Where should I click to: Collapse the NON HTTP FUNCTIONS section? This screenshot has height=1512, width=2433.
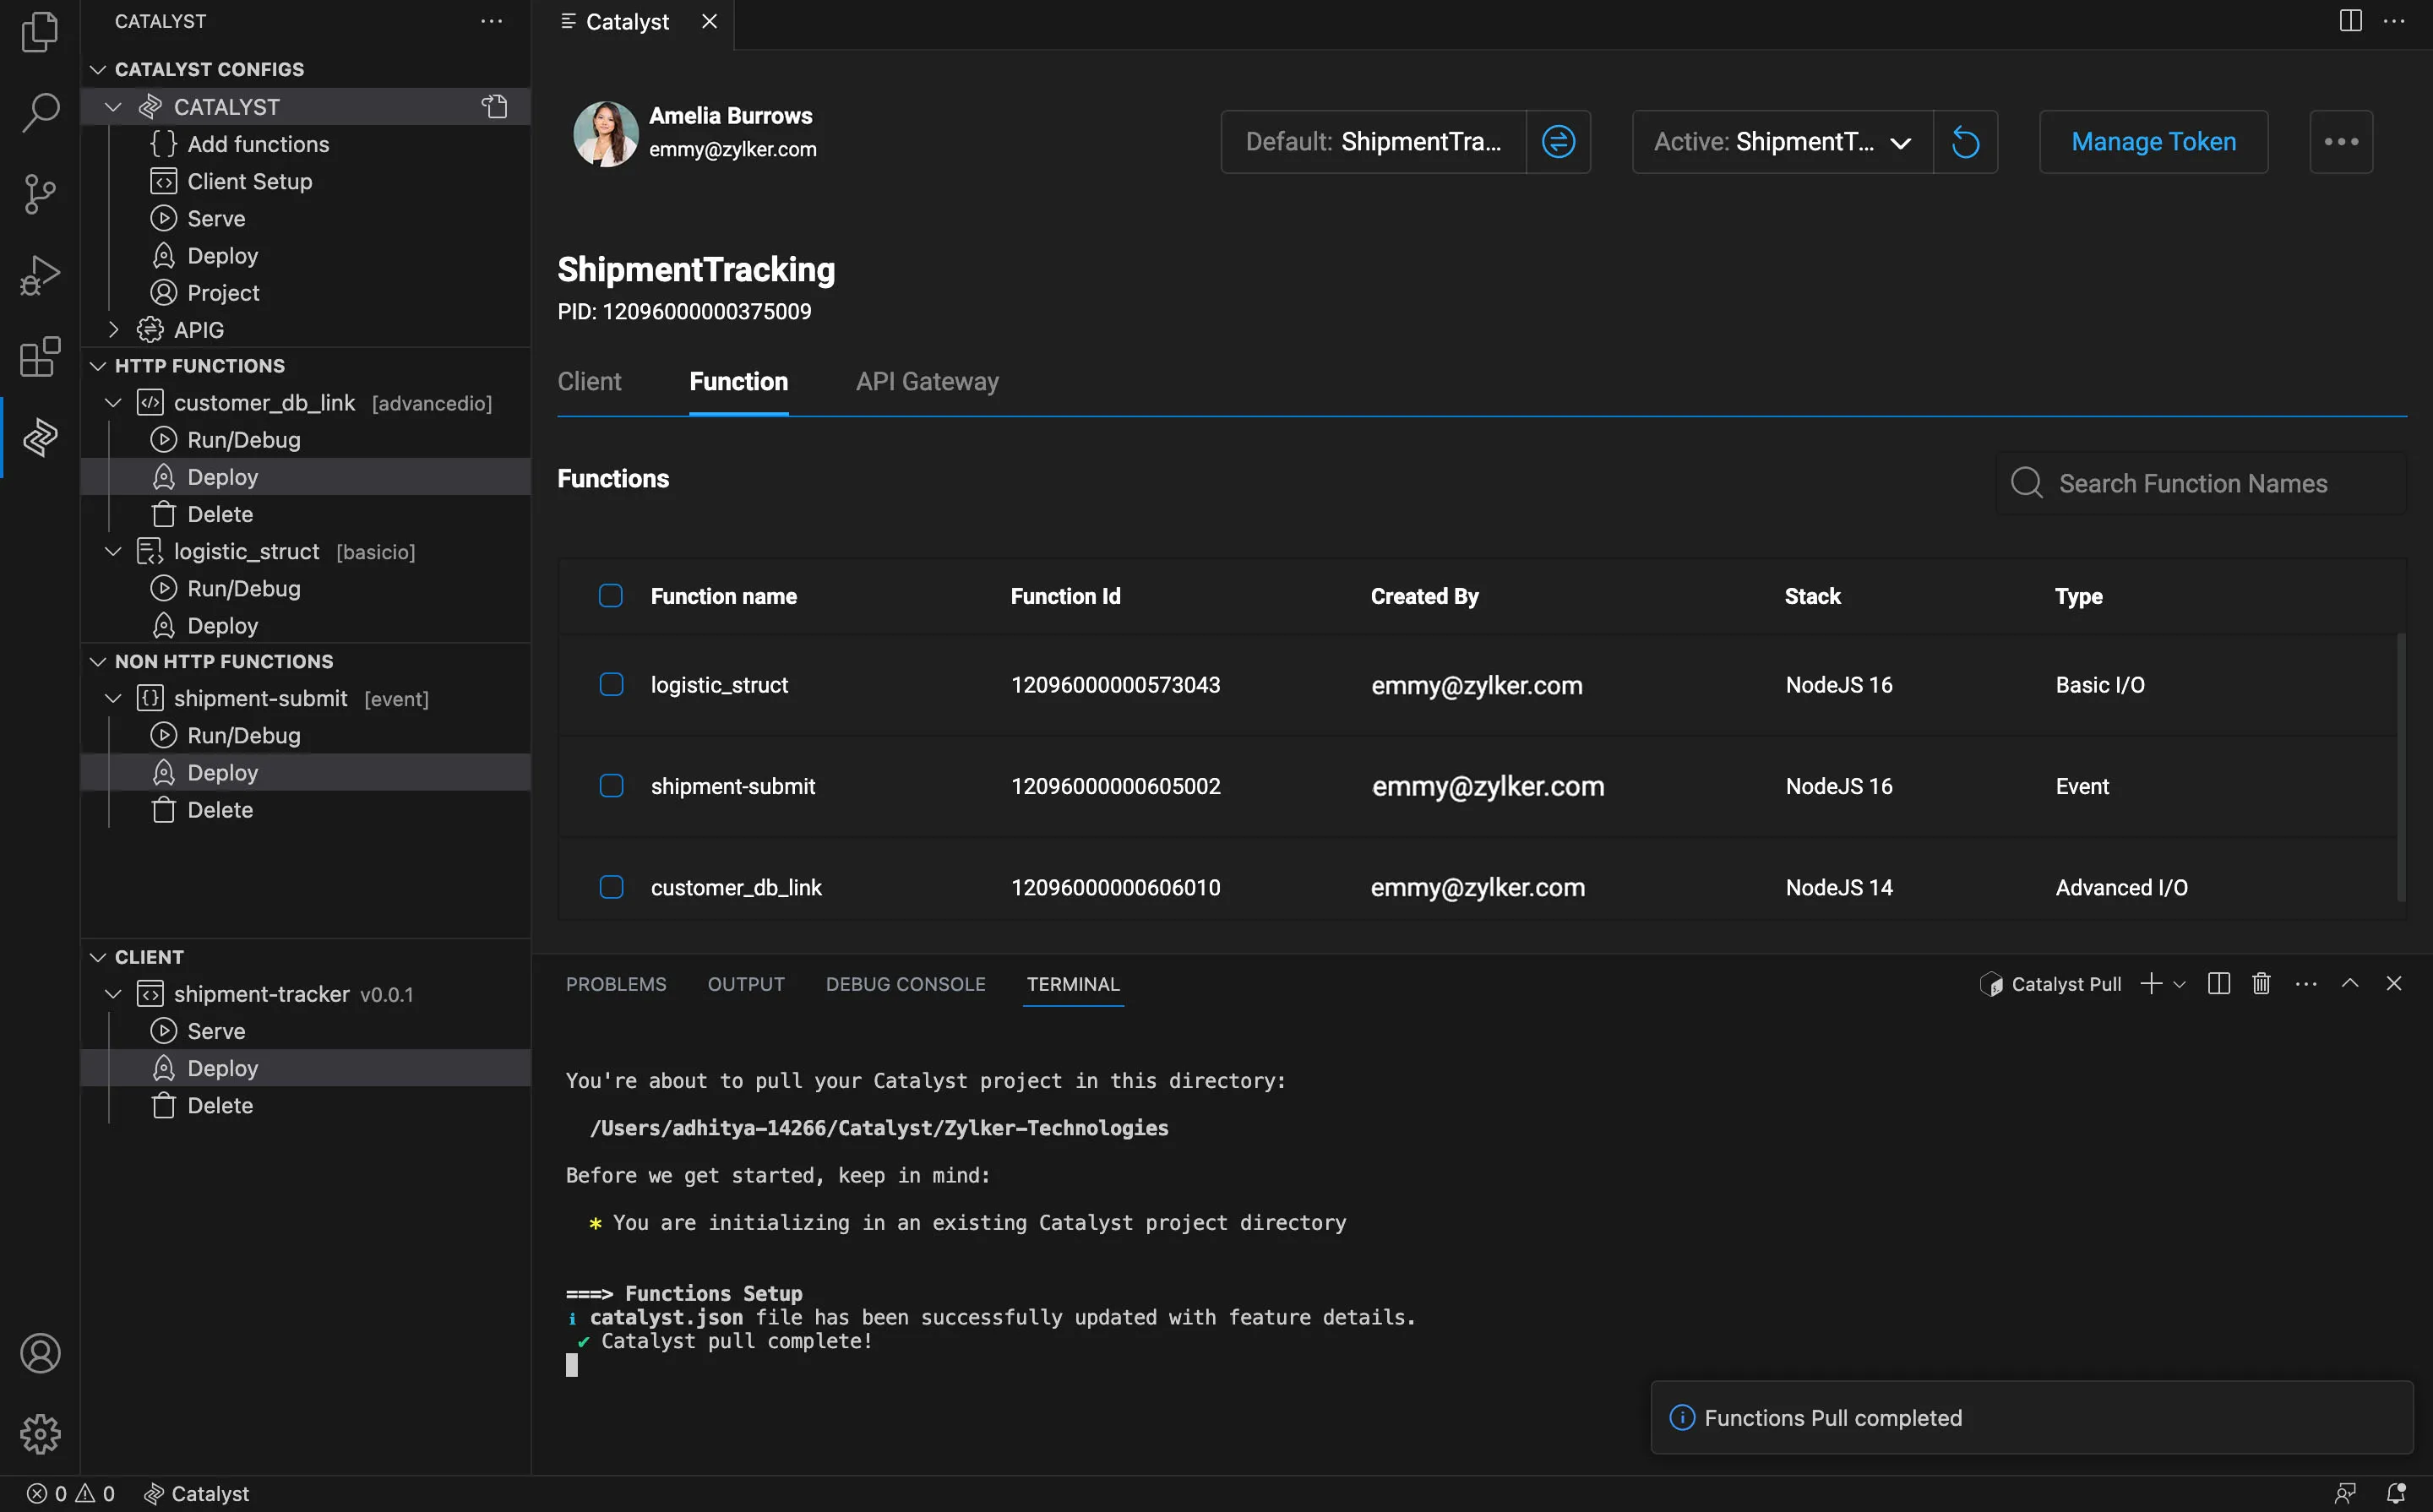point(98,661)
